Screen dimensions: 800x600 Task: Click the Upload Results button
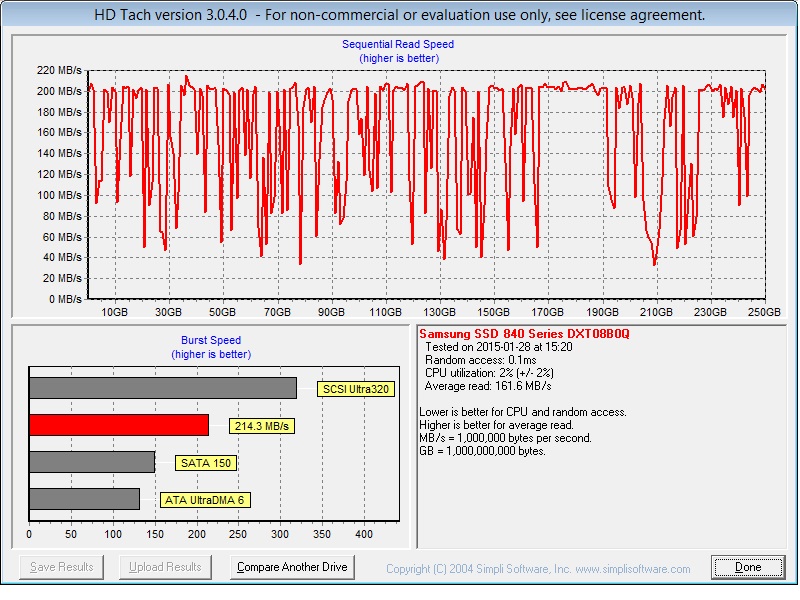pyautogui.click(x=165, y=567)
